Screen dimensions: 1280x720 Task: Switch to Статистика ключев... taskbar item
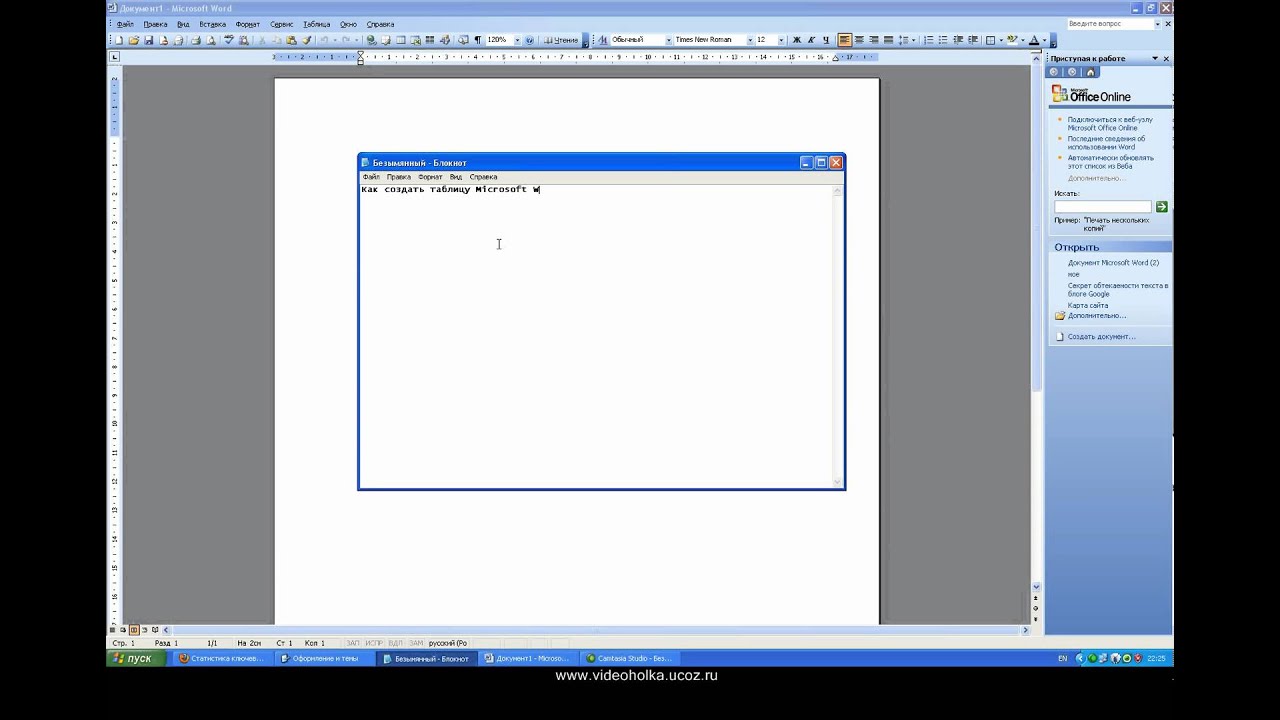pos(222,658)
